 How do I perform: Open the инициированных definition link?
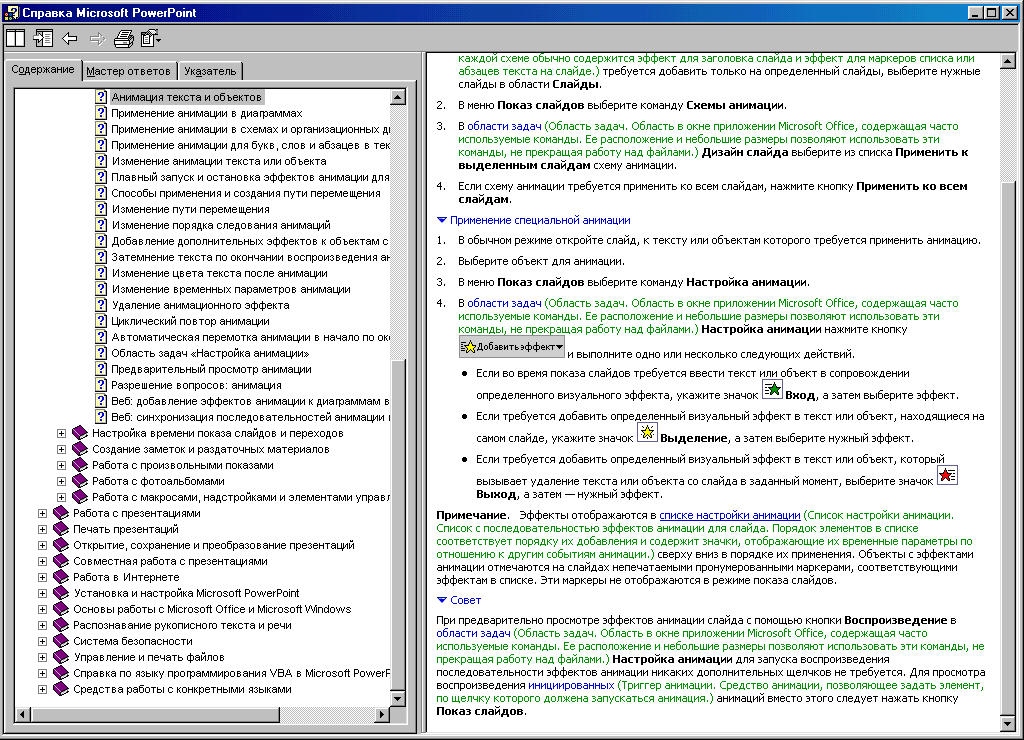pyautogui.click(x=571, y=685)
